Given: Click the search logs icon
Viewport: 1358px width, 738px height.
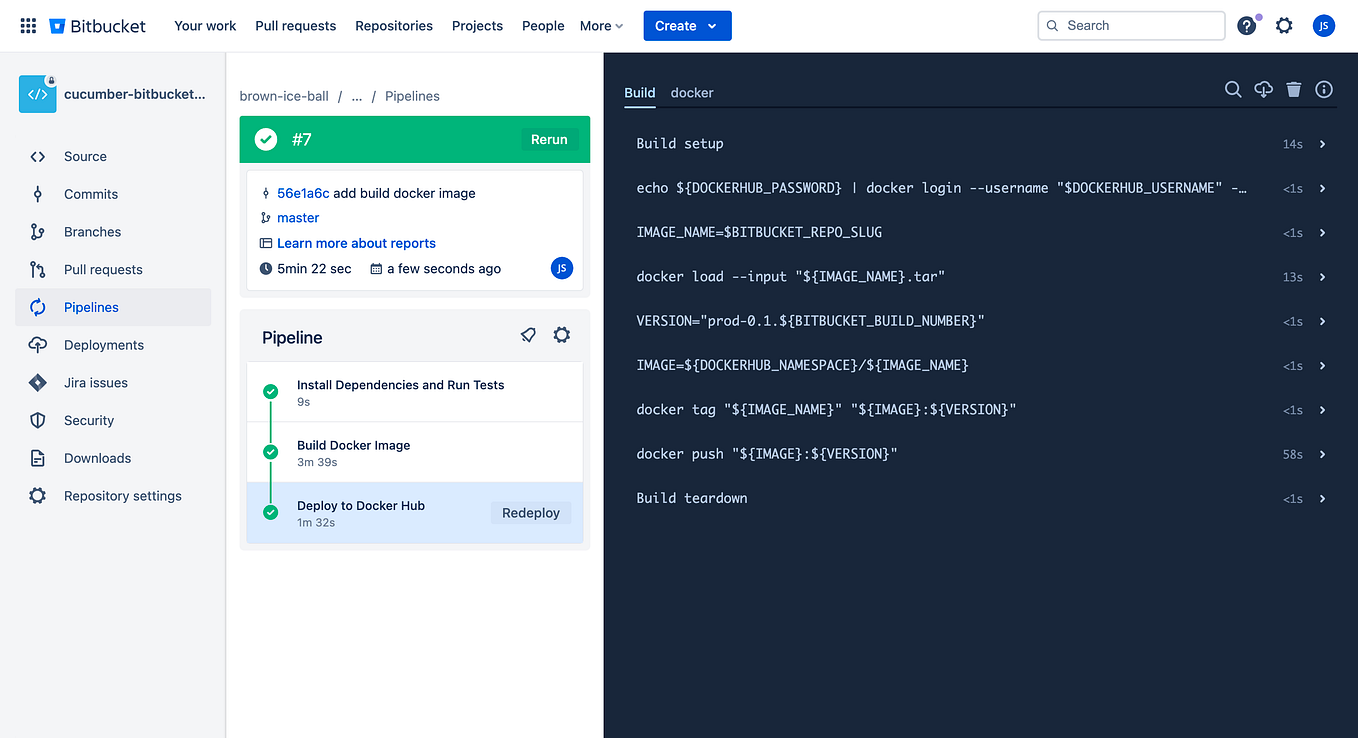Looking at the screenshot, I should (x=1233, y=89).
